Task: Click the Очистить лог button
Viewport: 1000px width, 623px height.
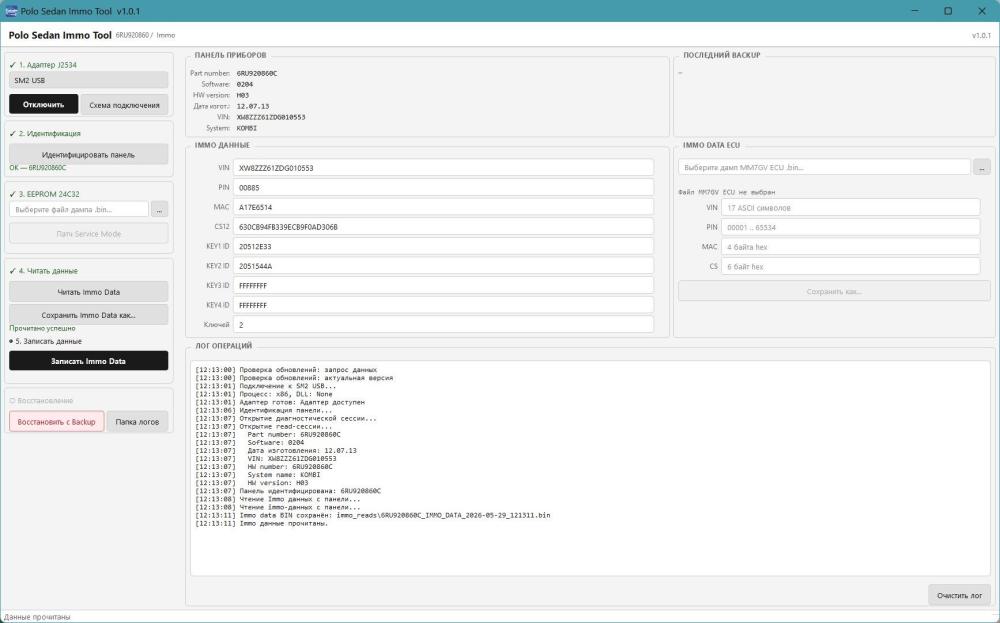Action: pos(959,595)
